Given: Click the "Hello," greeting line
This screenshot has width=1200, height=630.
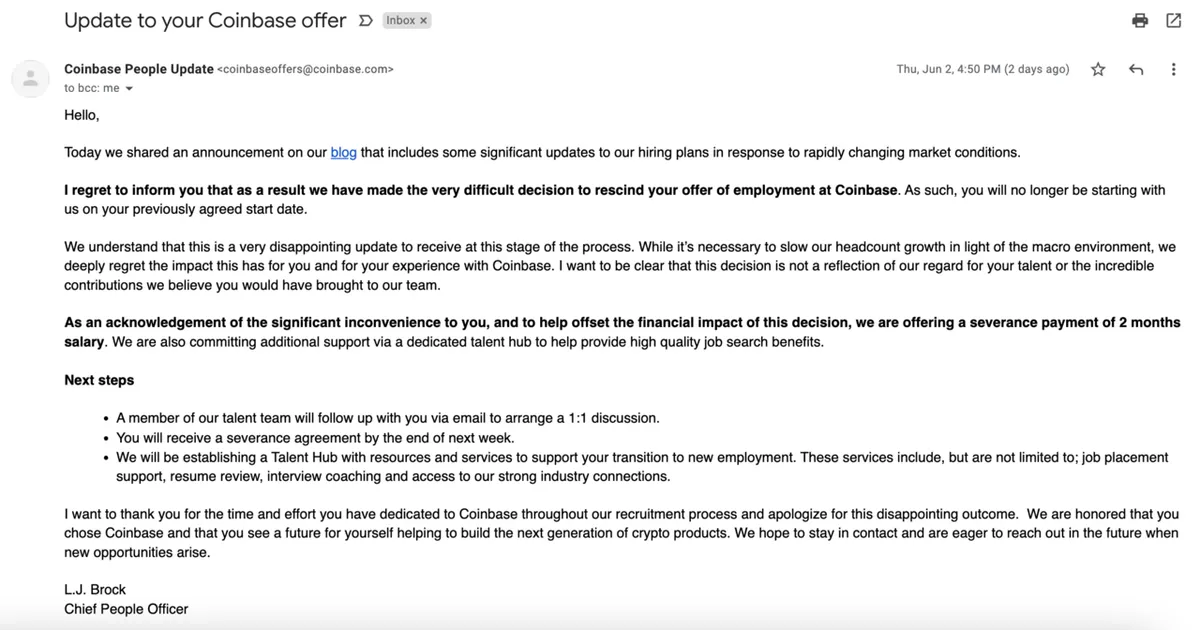Looking at the screenshot, I should click(x=82, y=115).
